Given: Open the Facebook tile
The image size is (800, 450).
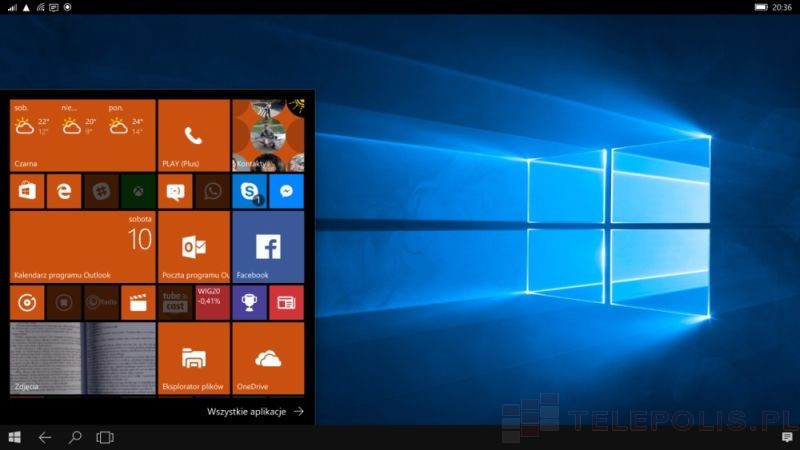Looking at the screenshot, I should point(268,247).
